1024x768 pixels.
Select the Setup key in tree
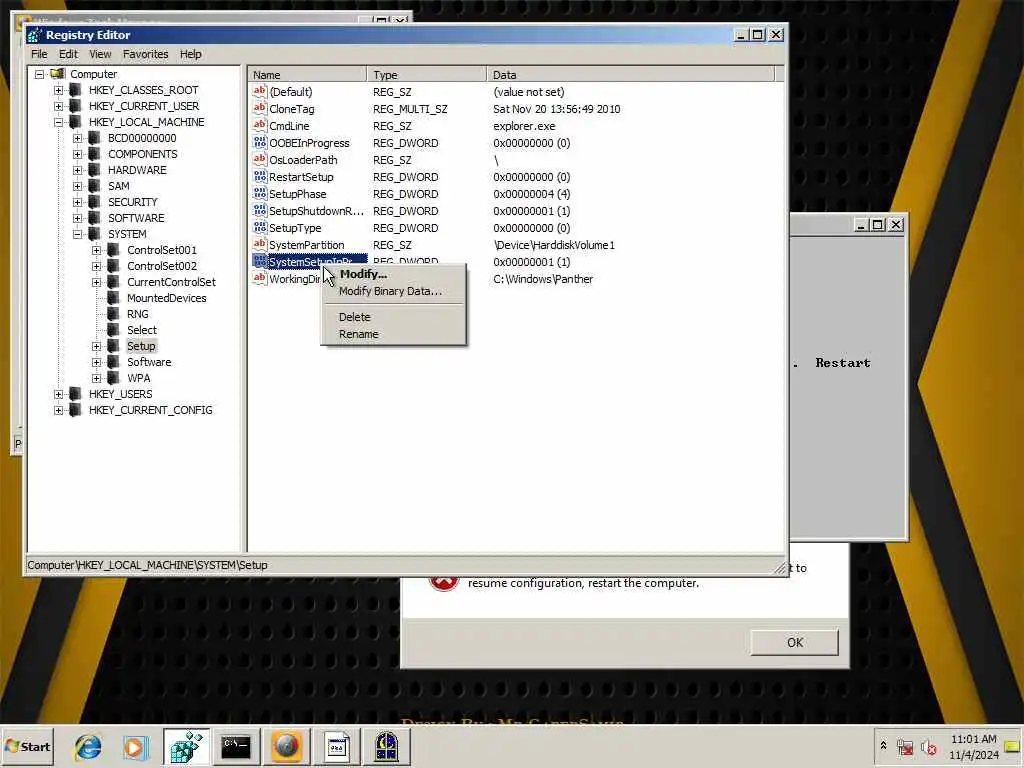pyautogui.click(x=141, y=346)
